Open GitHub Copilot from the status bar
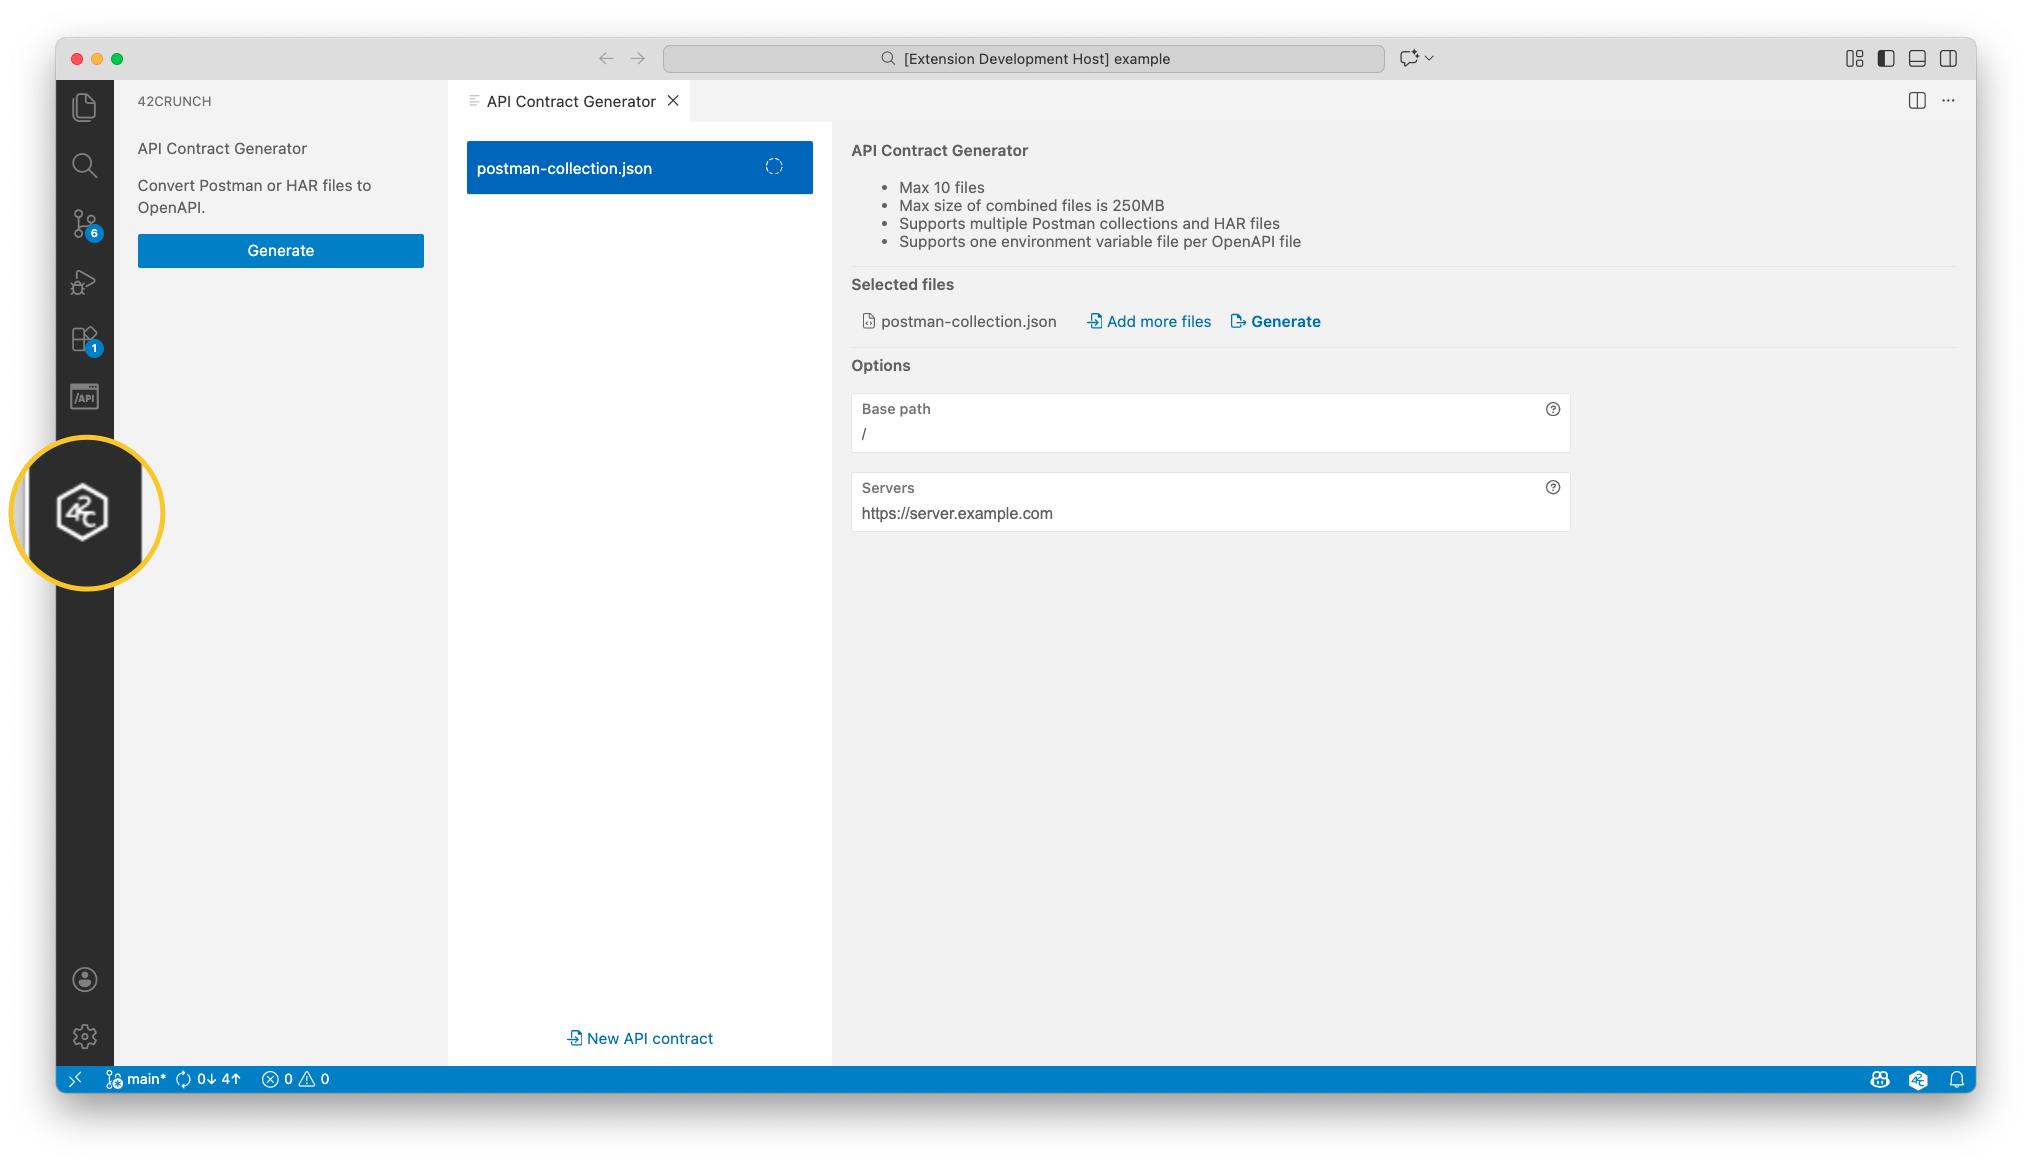The image size is (2032, 1167). point(1880,1079)
